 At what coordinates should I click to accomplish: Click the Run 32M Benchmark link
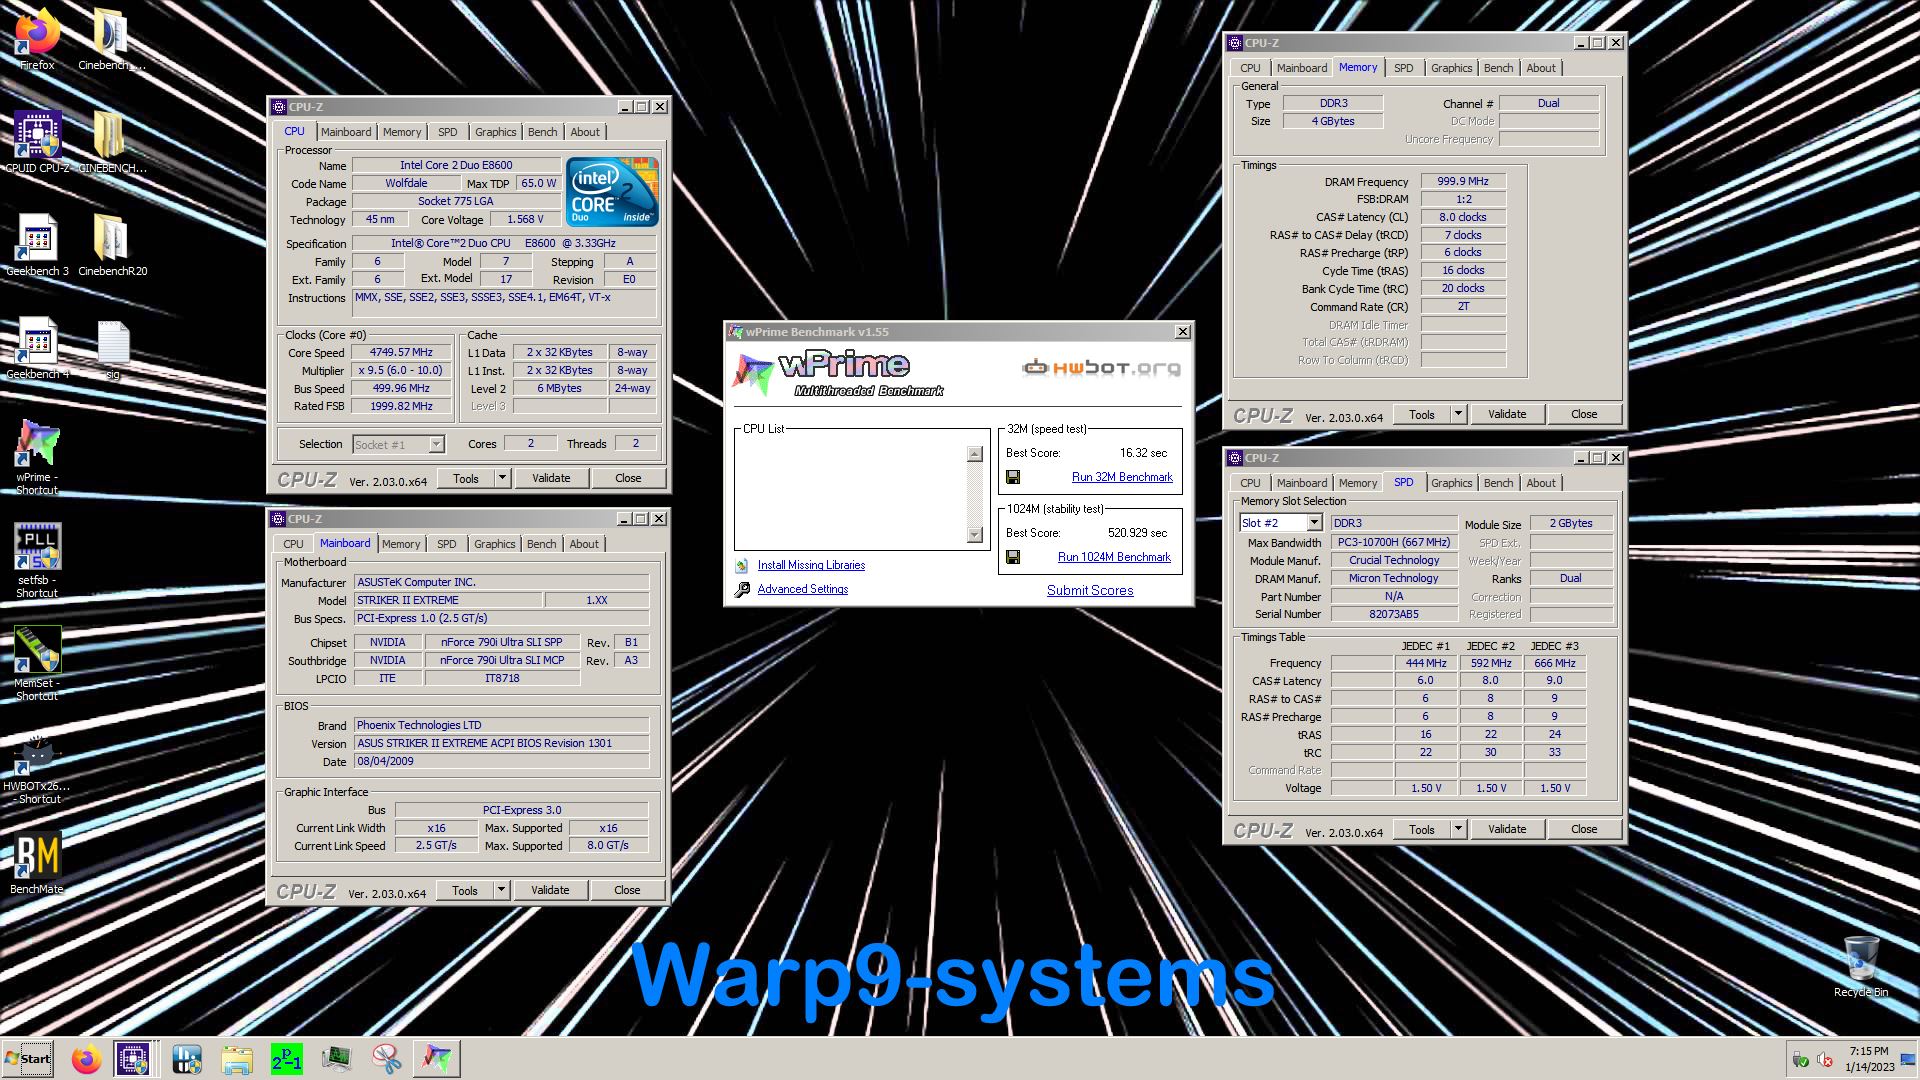click(x=1122, y=477)
